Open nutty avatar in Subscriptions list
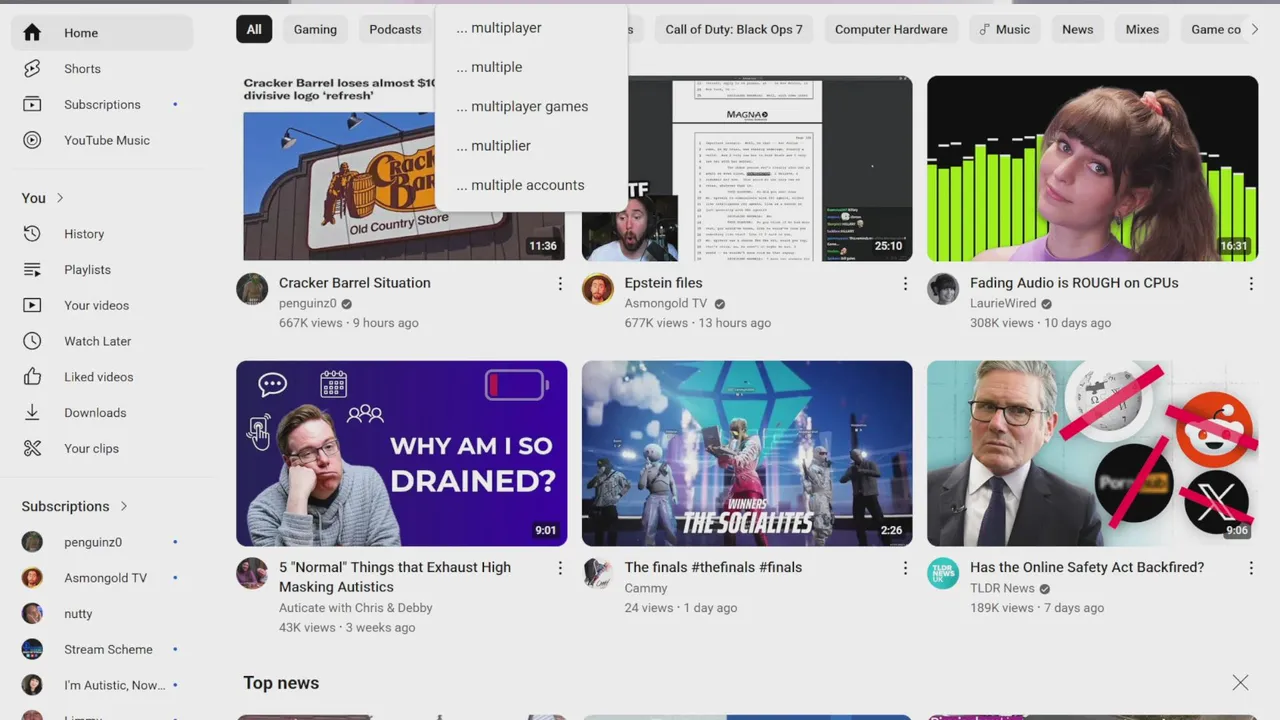This screenshot has height=720, width=1280. click(x=32, y=614)
